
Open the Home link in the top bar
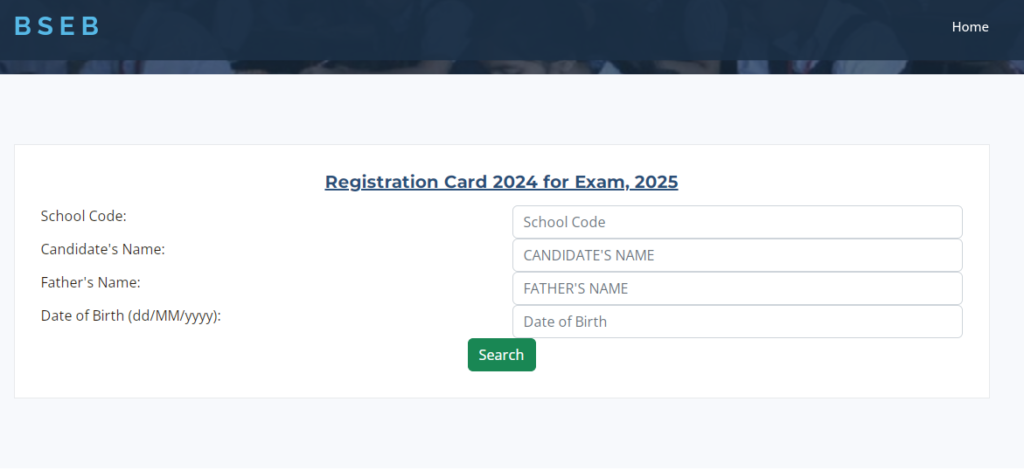pos(969,27)
